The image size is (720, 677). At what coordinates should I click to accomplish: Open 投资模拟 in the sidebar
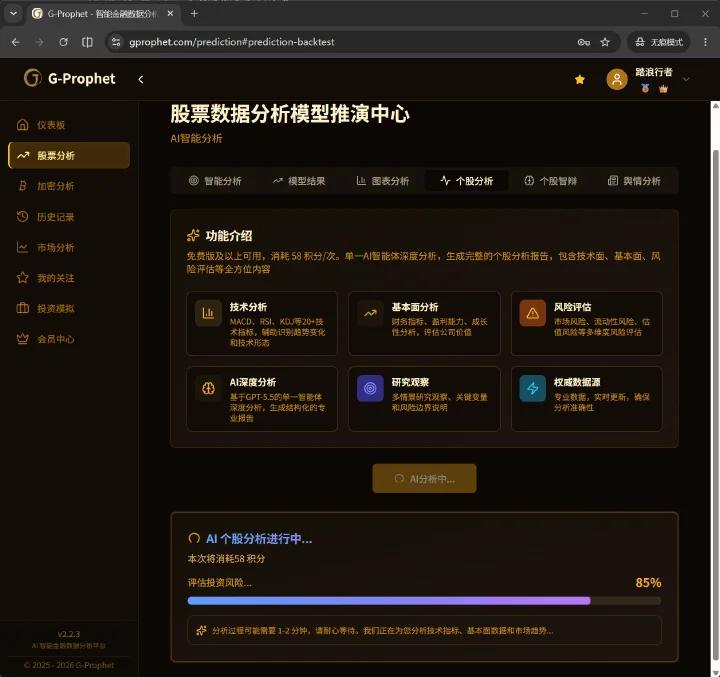pos(69,308)
